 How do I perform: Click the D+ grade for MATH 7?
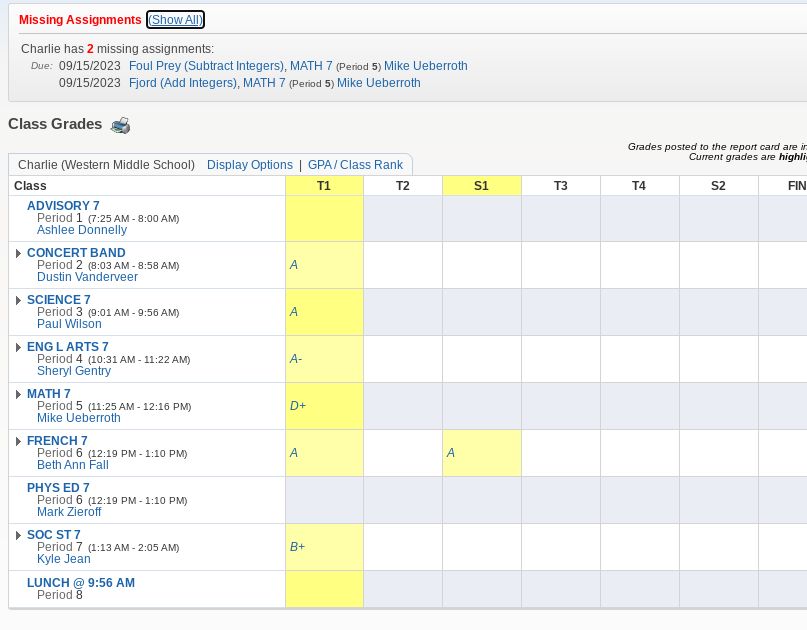tap(298, 406)
